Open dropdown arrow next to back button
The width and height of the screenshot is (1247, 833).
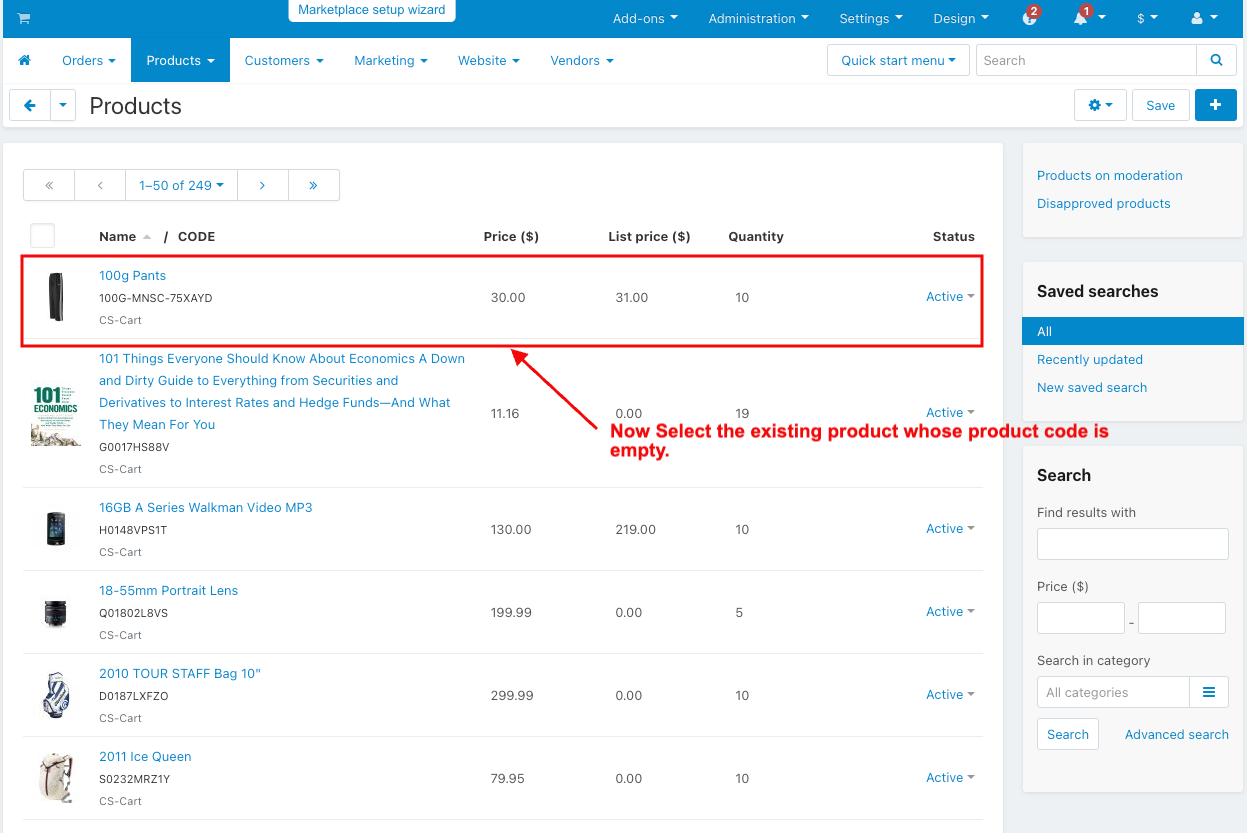point(63,105)
